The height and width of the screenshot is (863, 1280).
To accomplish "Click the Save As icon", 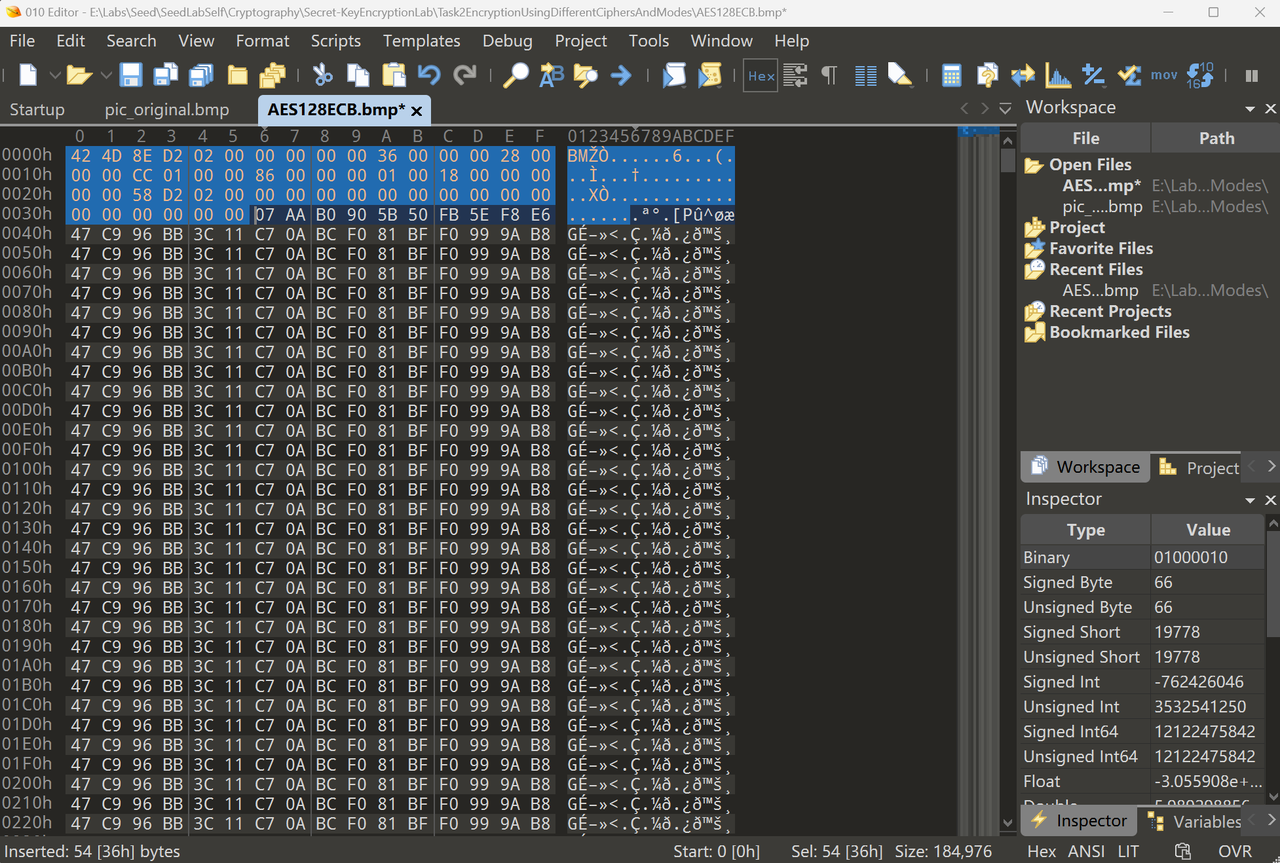I will [165, 75].
